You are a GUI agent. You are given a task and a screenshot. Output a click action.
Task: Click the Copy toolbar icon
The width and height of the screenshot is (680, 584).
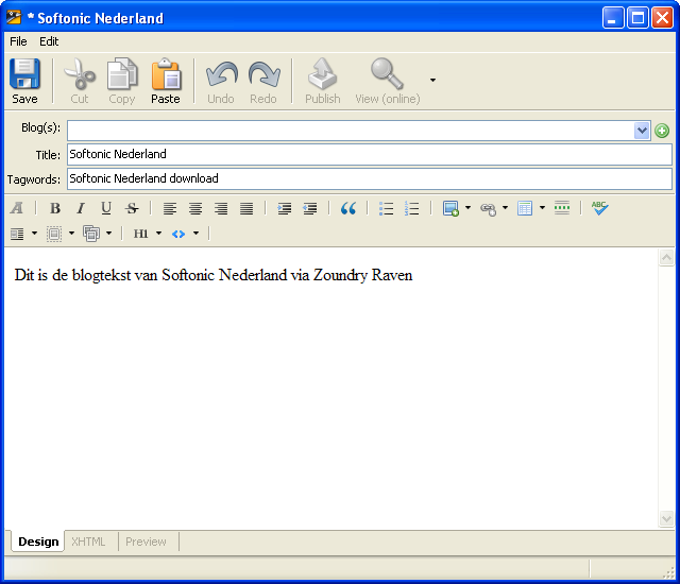122,74
